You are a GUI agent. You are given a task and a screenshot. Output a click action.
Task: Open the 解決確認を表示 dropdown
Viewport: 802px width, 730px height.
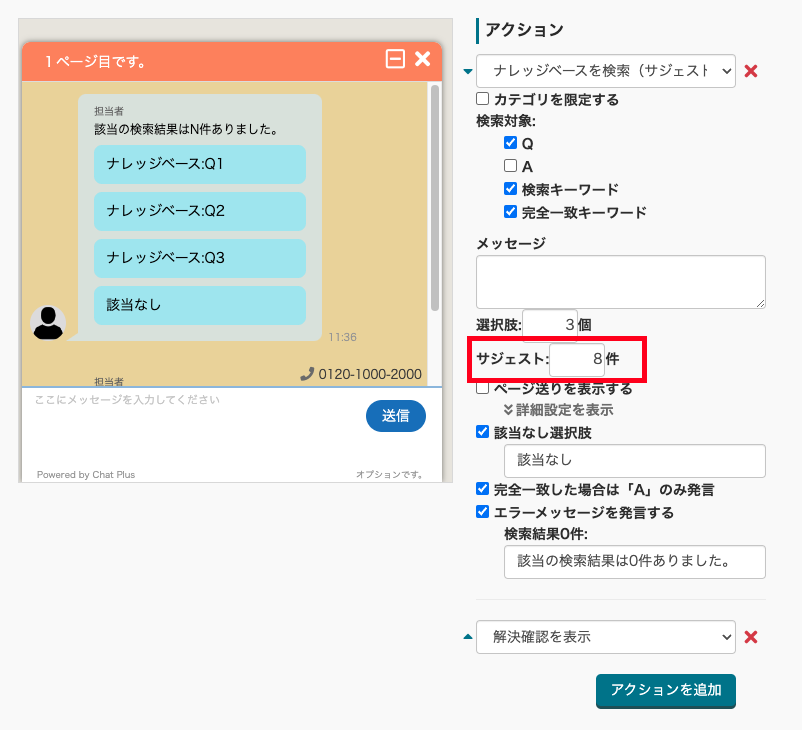click(606, 637)
